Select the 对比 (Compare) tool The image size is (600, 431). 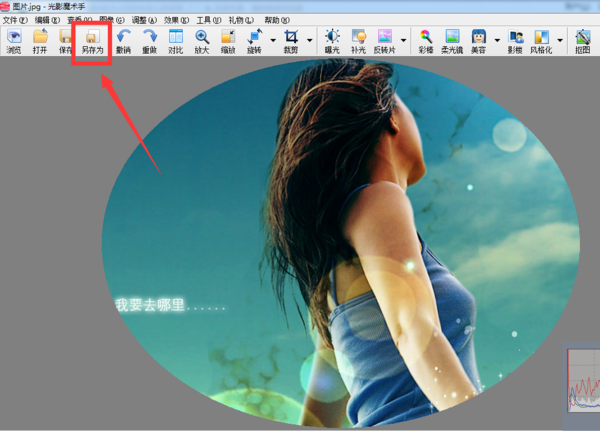[x=176, y=41]
